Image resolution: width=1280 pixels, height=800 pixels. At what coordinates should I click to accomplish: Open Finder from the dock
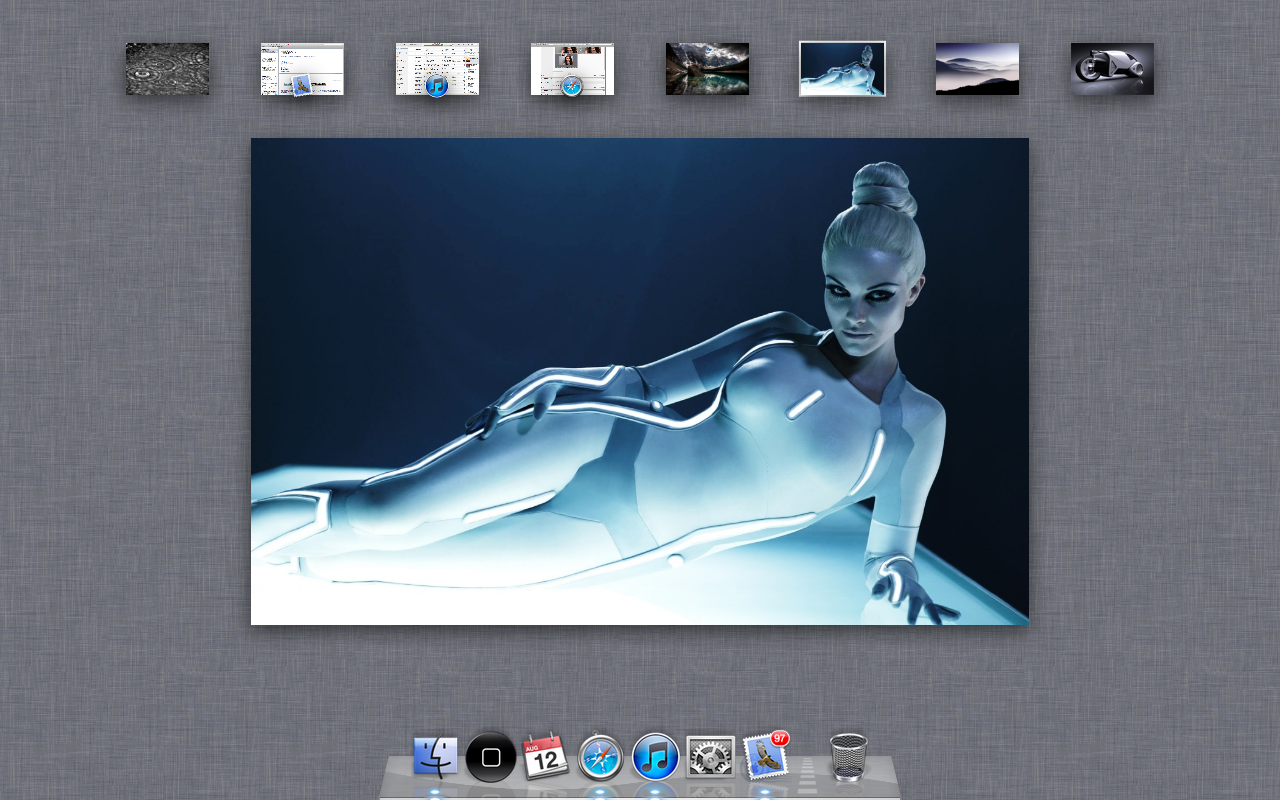[x=436, y=758]
